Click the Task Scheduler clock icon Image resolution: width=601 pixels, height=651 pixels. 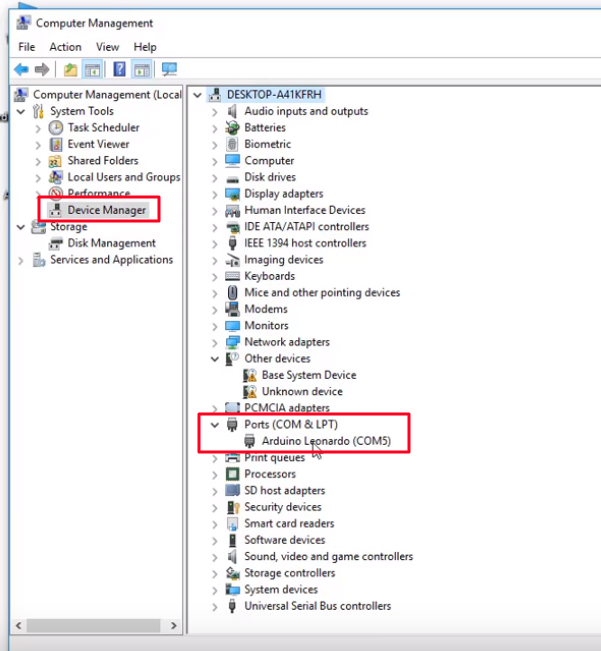point(56,127)
